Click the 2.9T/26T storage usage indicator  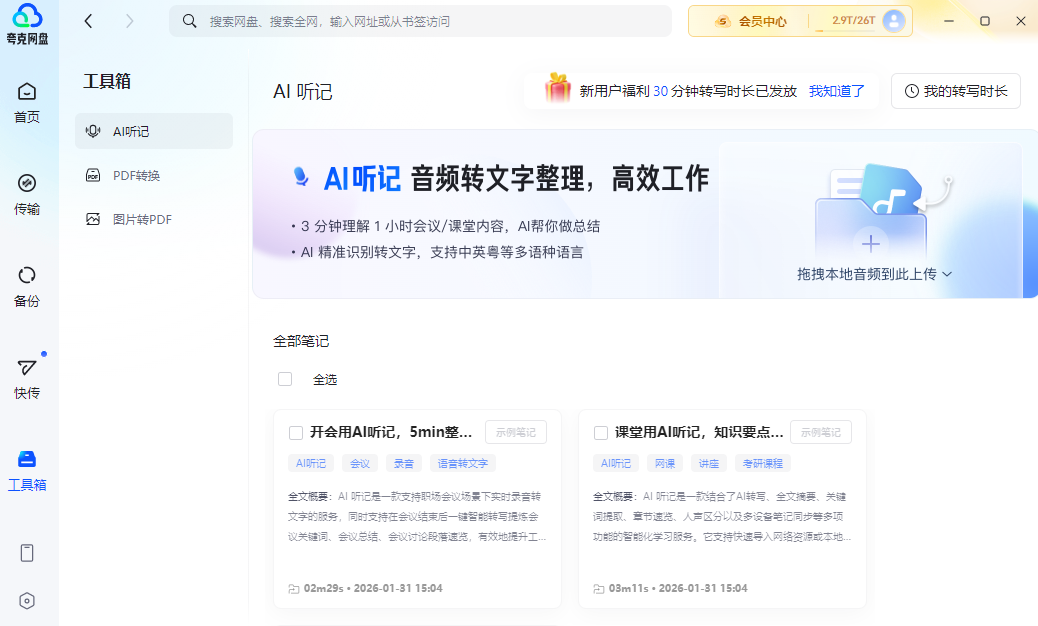pyautogui.click(x=845, y=21)
